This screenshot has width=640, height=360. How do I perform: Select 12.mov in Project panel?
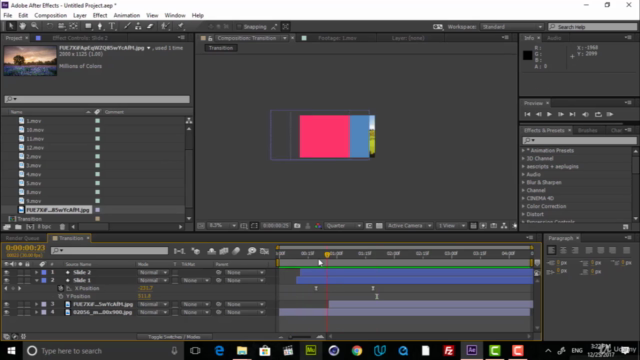coord(35,148)
